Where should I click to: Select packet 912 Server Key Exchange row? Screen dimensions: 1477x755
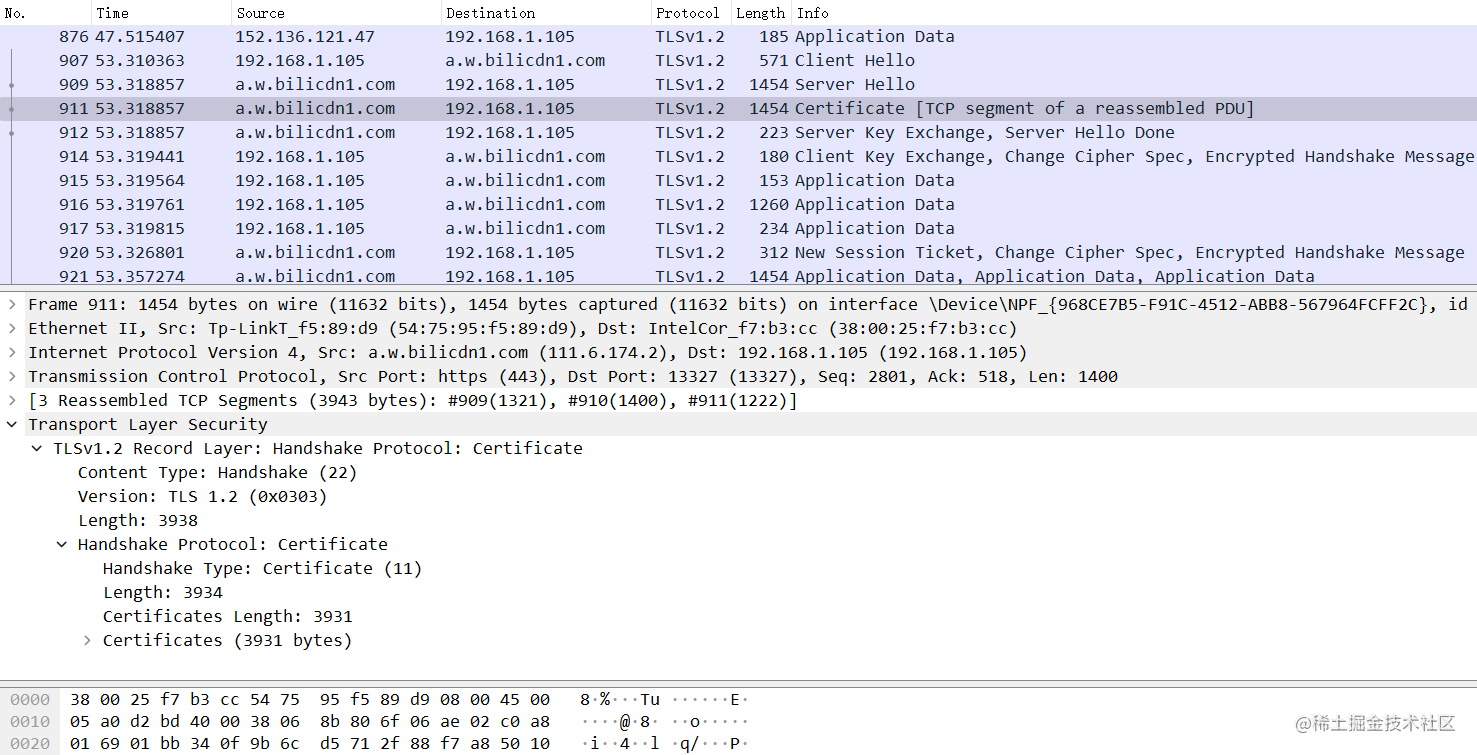[x=738, y=132]
